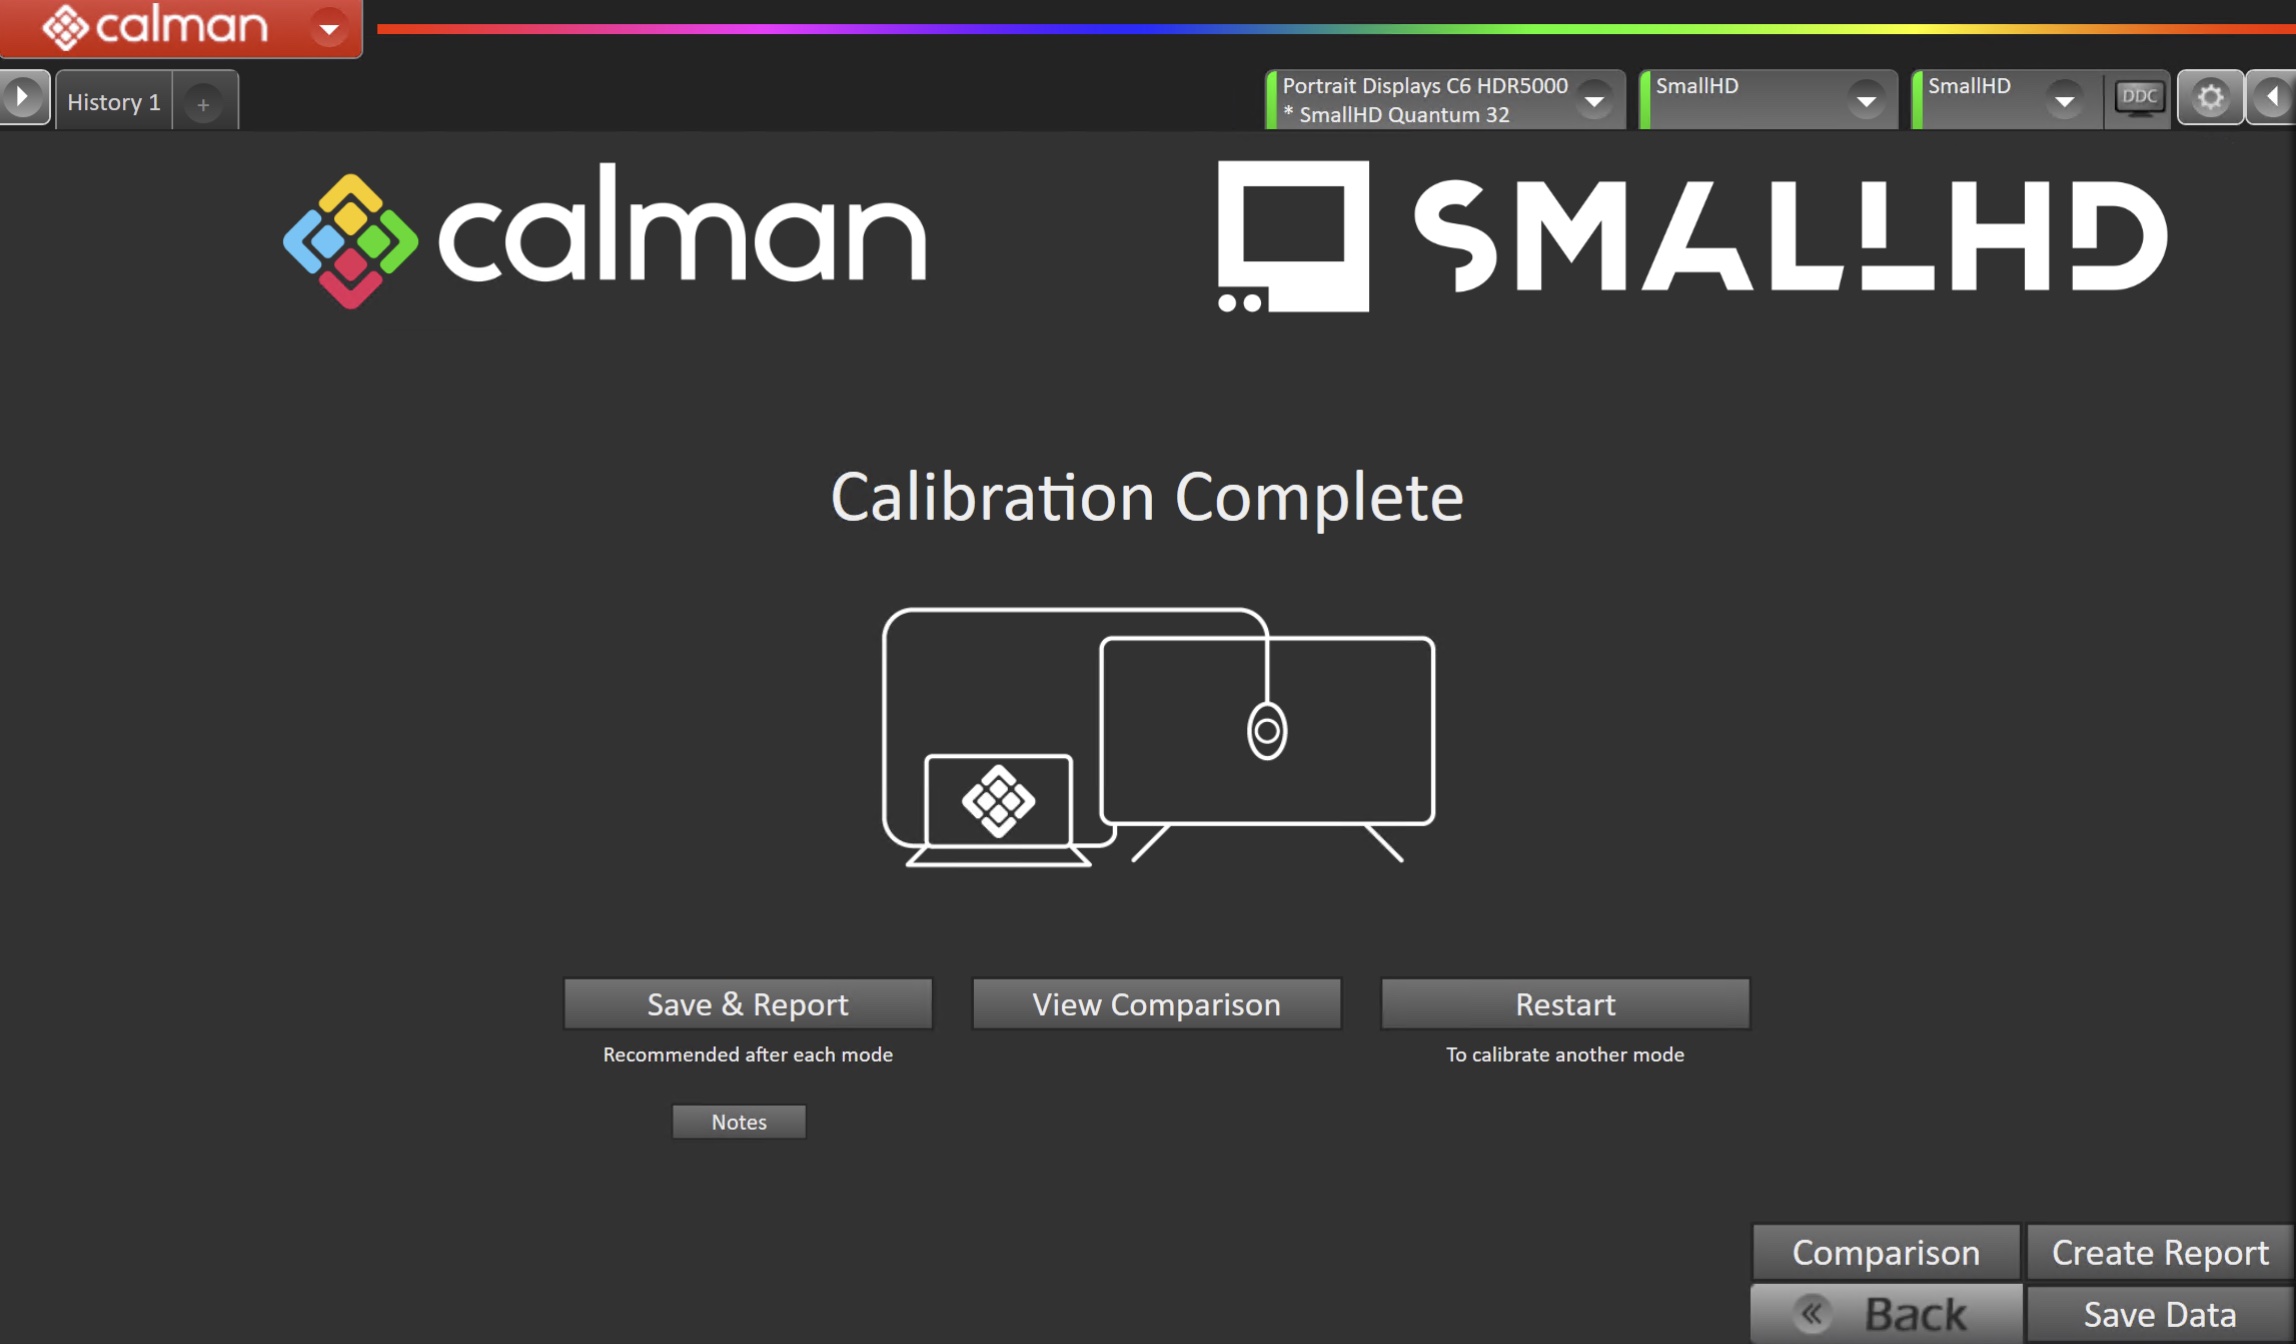Collapse right panel with left arrow icon
This screenshot has width=2296, height=1344.
coord(2272,97)
